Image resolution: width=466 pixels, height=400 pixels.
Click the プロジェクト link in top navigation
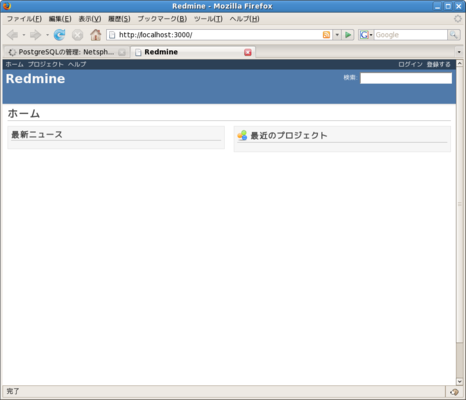click(x=45, y=64)
